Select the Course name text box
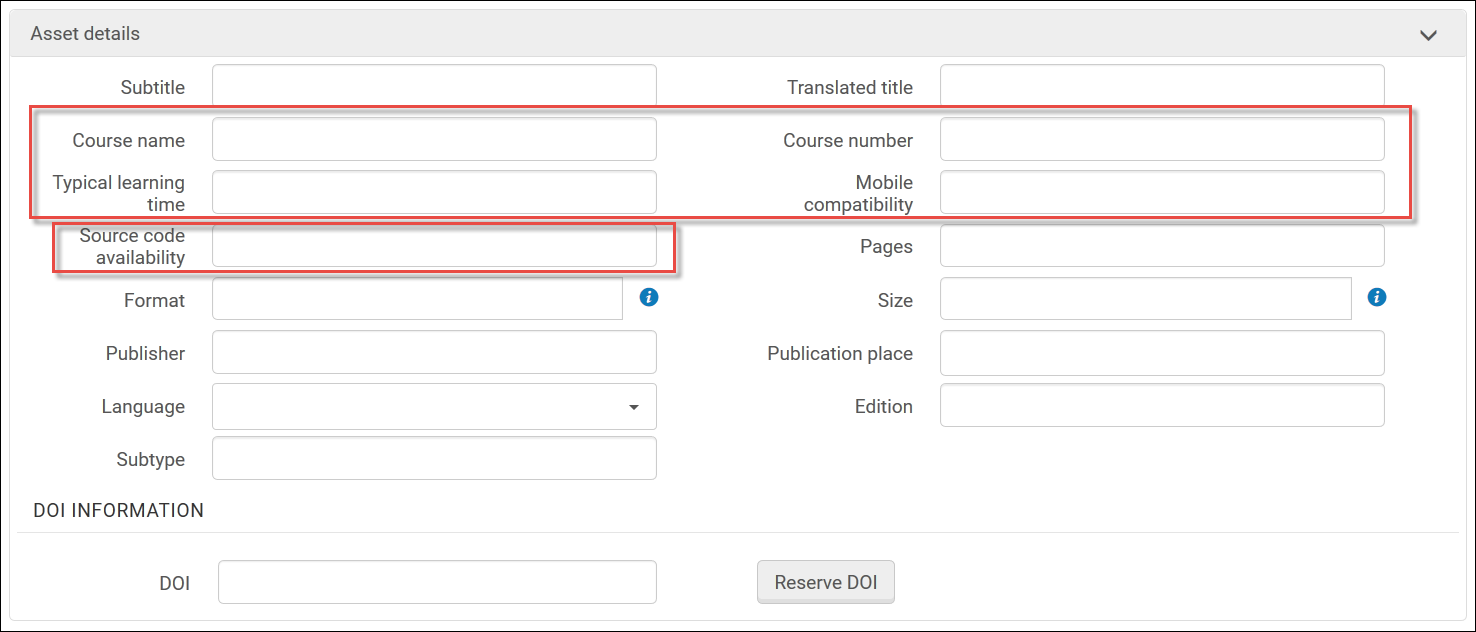 [434, 140]
